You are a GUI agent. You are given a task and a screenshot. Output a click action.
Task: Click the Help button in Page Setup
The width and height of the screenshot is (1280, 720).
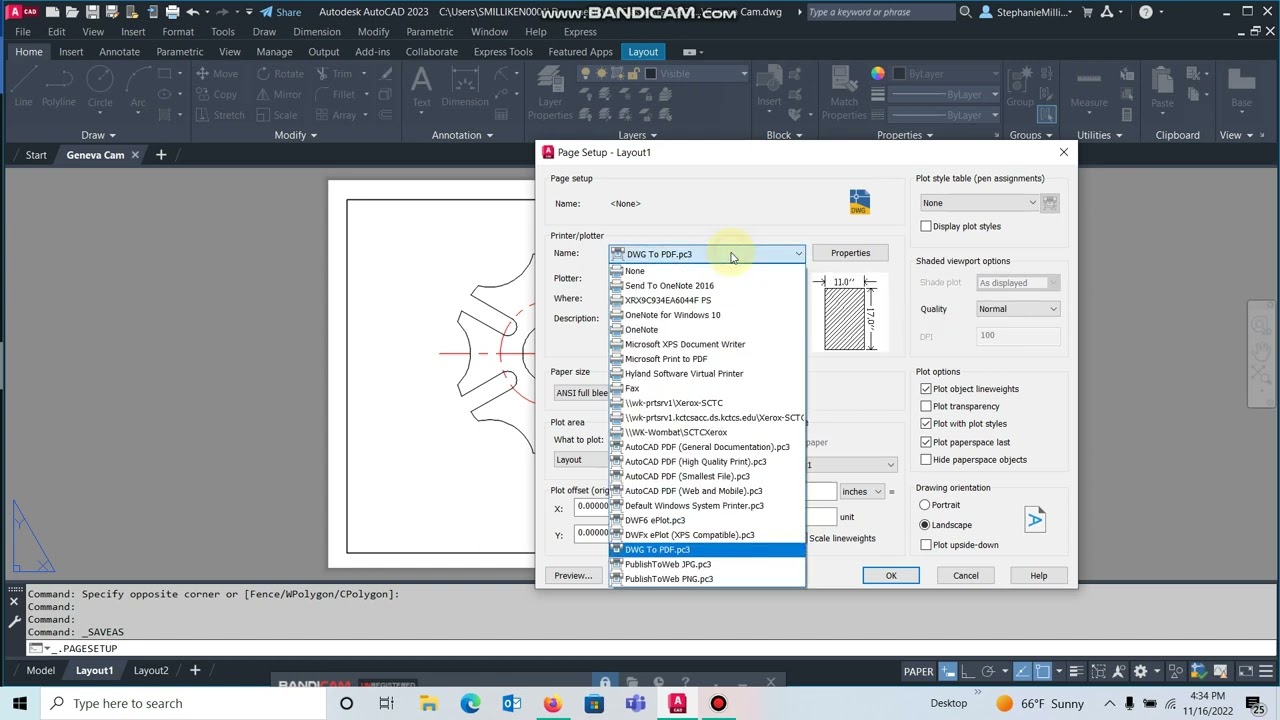pos(1039,576)
